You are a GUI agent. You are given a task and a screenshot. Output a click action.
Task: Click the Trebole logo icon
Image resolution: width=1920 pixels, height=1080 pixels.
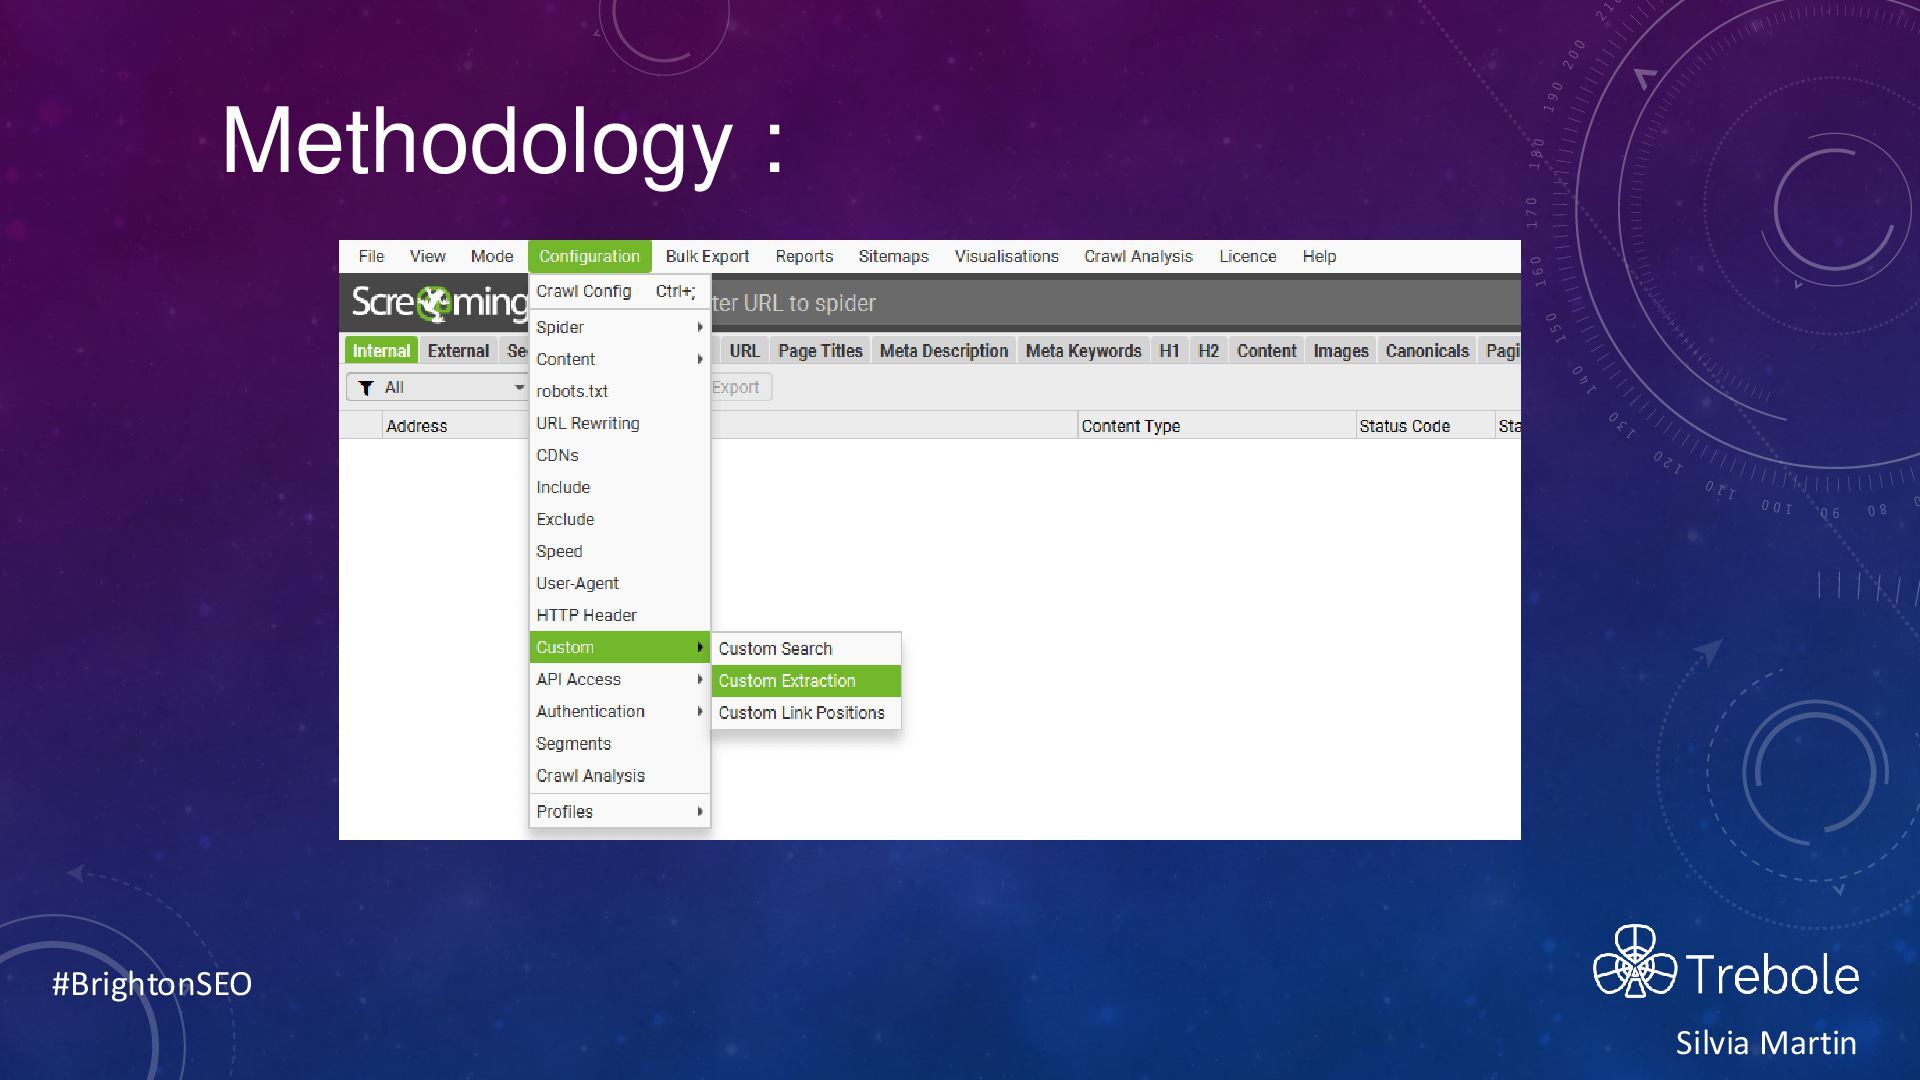pyautogui.click(x=1634, y=962)
